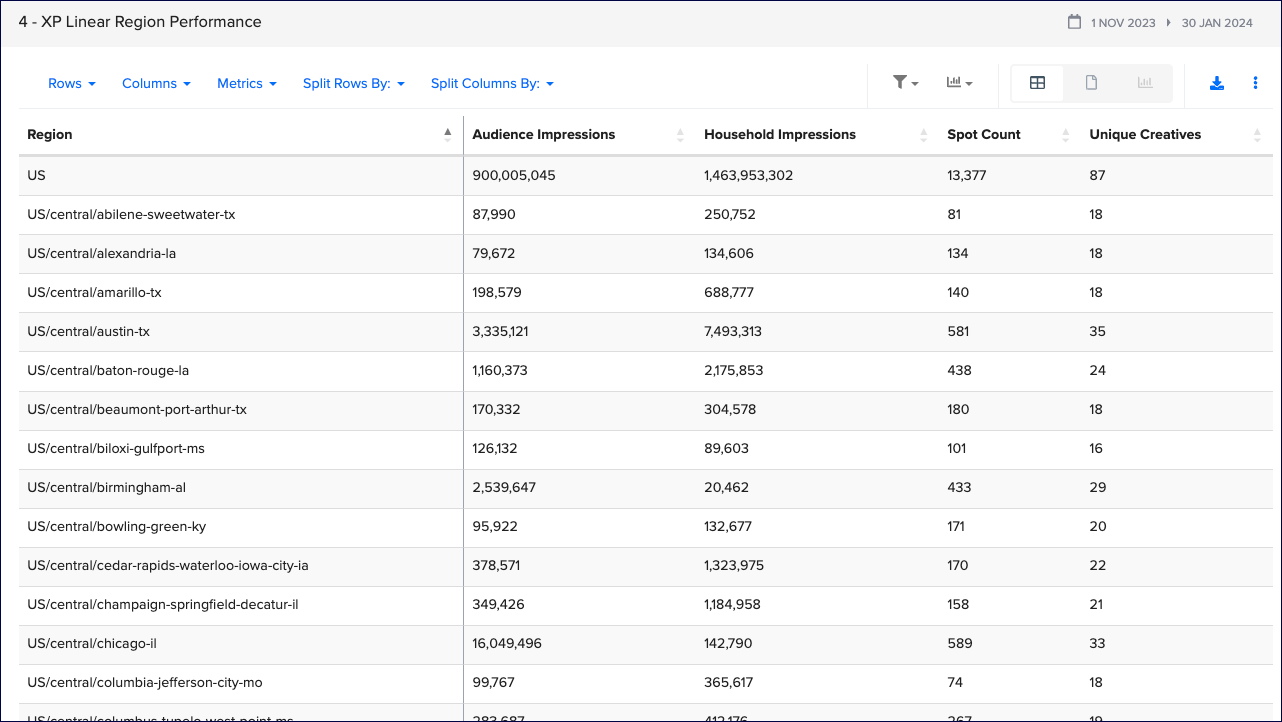Switch to table grid view
The image size is (1282, 722).
pos(1037,83)
